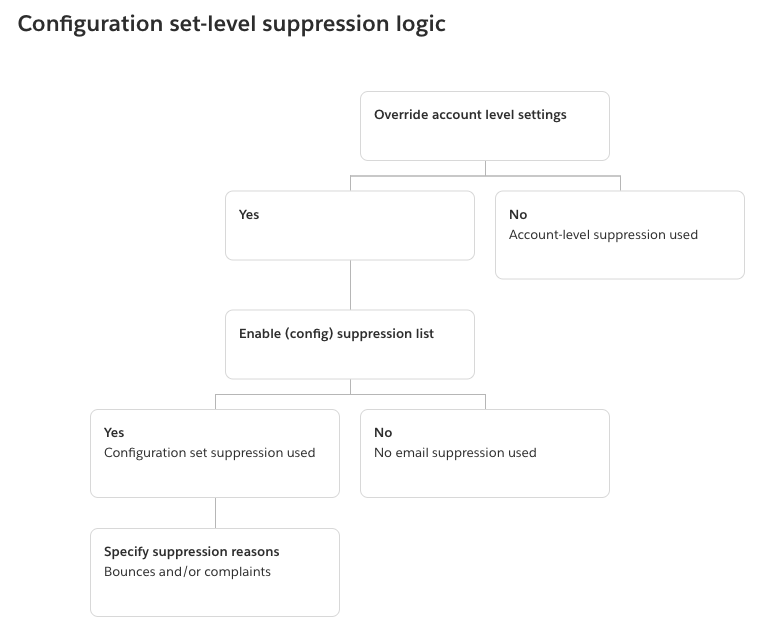Click the "Configuration set-level suppression logic" heading
The height and width of the screenshot is (632, 762).
(231, 25)
